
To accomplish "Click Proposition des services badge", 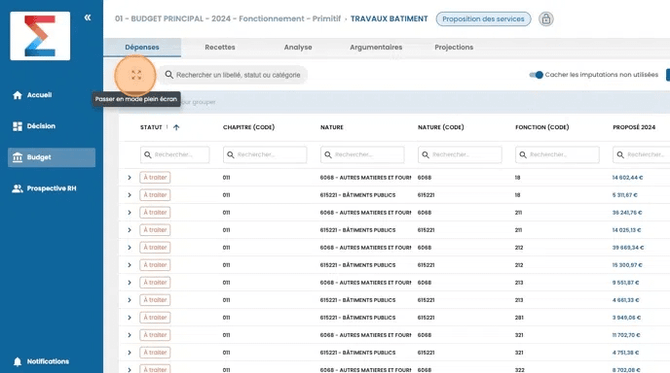I will (x=483, y=19).
